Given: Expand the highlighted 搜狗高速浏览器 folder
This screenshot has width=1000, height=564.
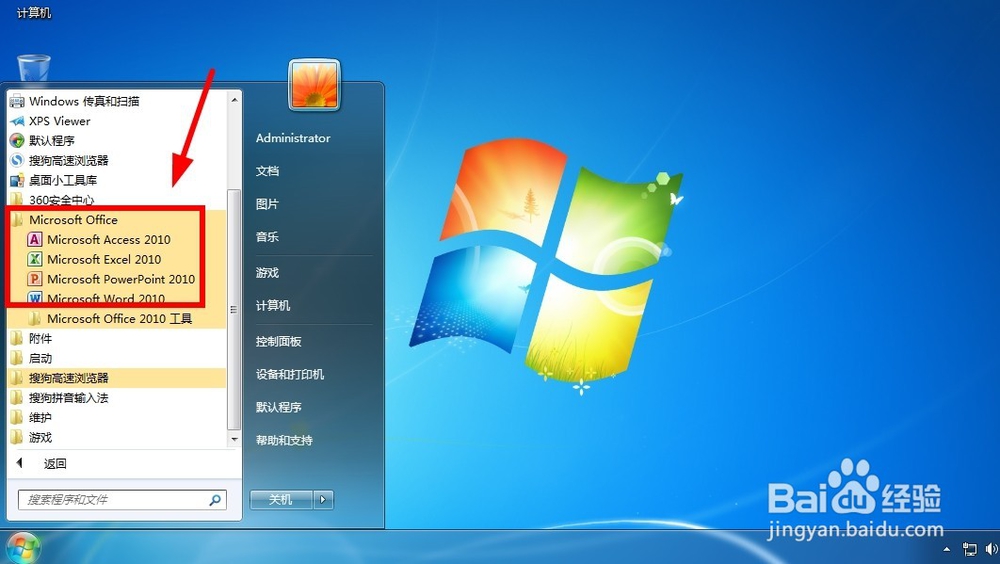Looking at the screenshot, I should point(116,378).
